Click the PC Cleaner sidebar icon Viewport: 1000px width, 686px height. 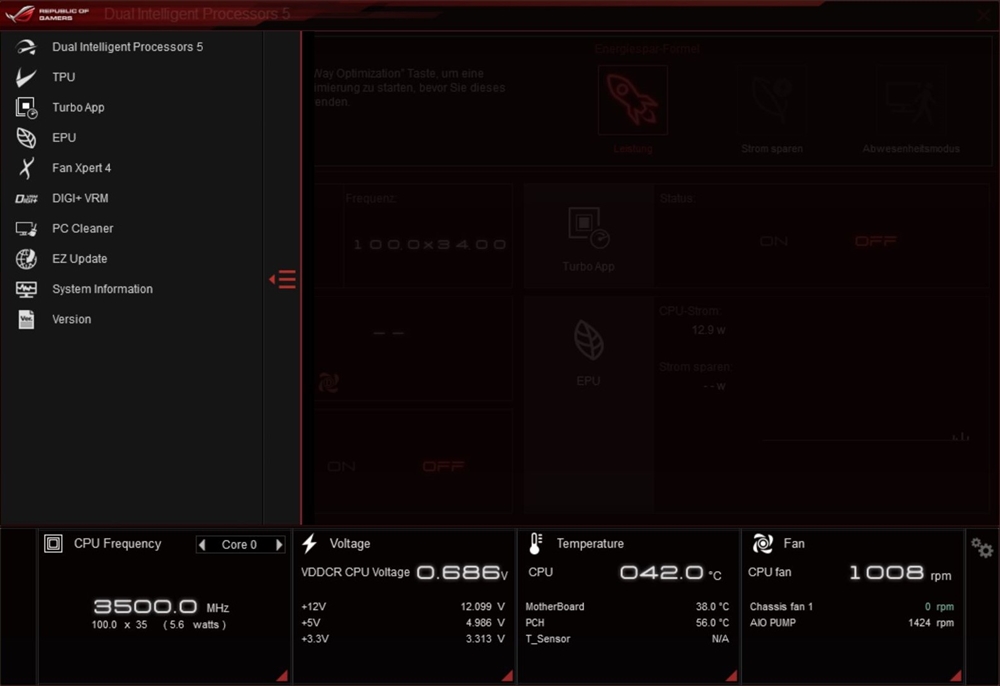click(x=26, y=228)
